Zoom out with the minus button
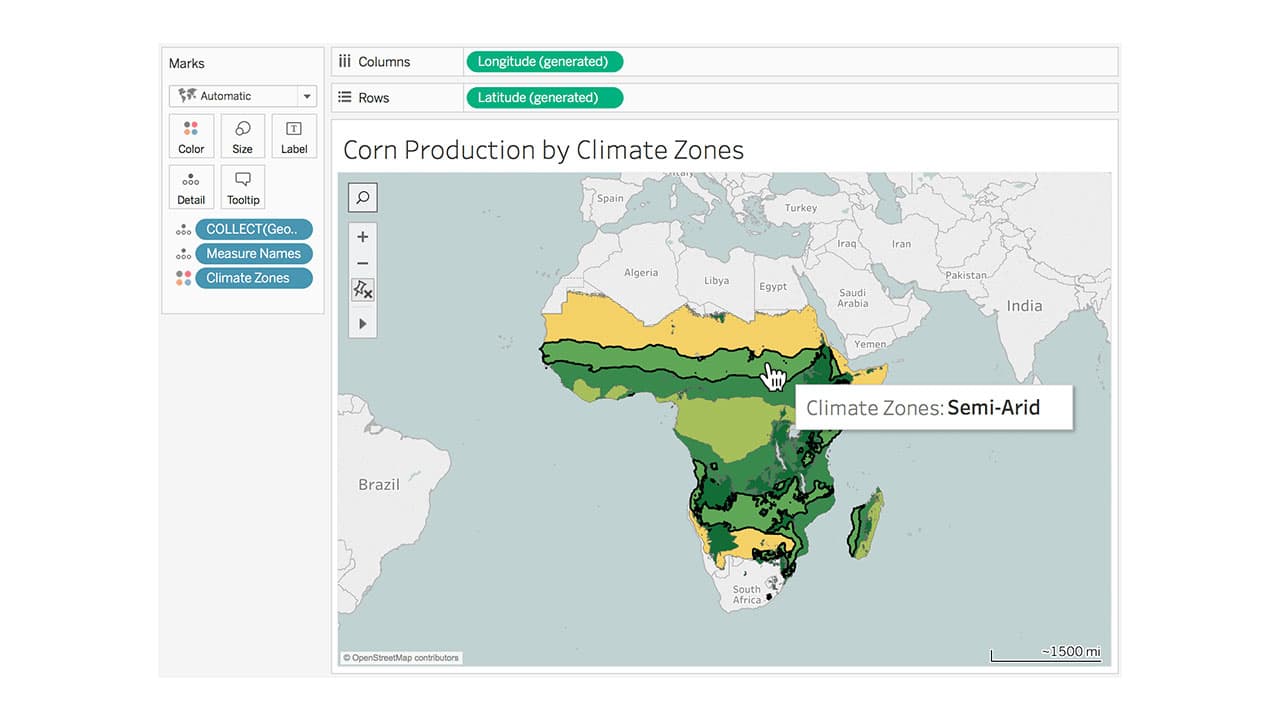 click(362, 263)
